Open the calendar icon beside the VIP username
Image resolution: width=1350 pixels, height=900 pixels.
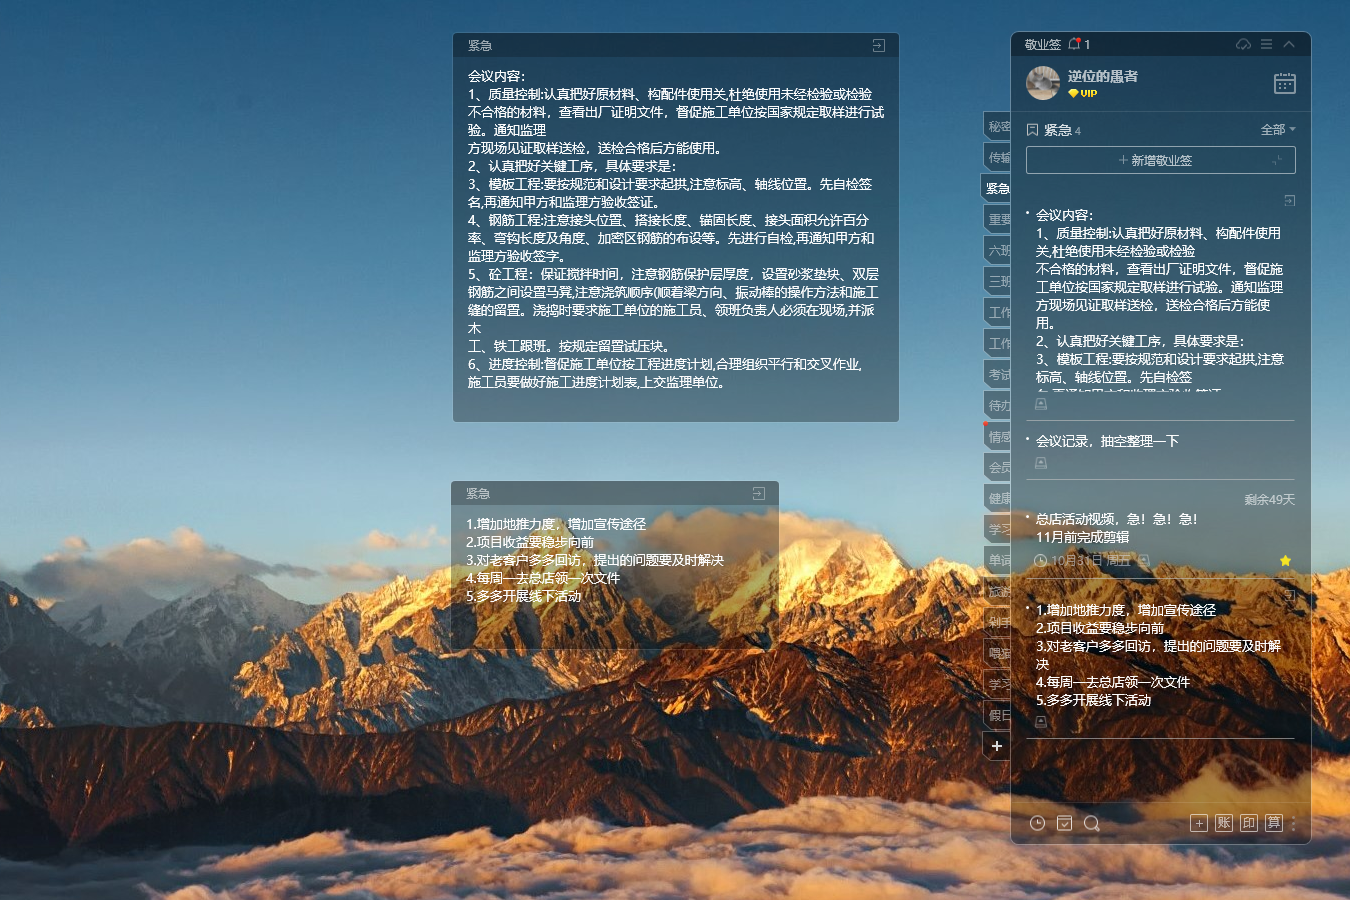click(1285, 83)
